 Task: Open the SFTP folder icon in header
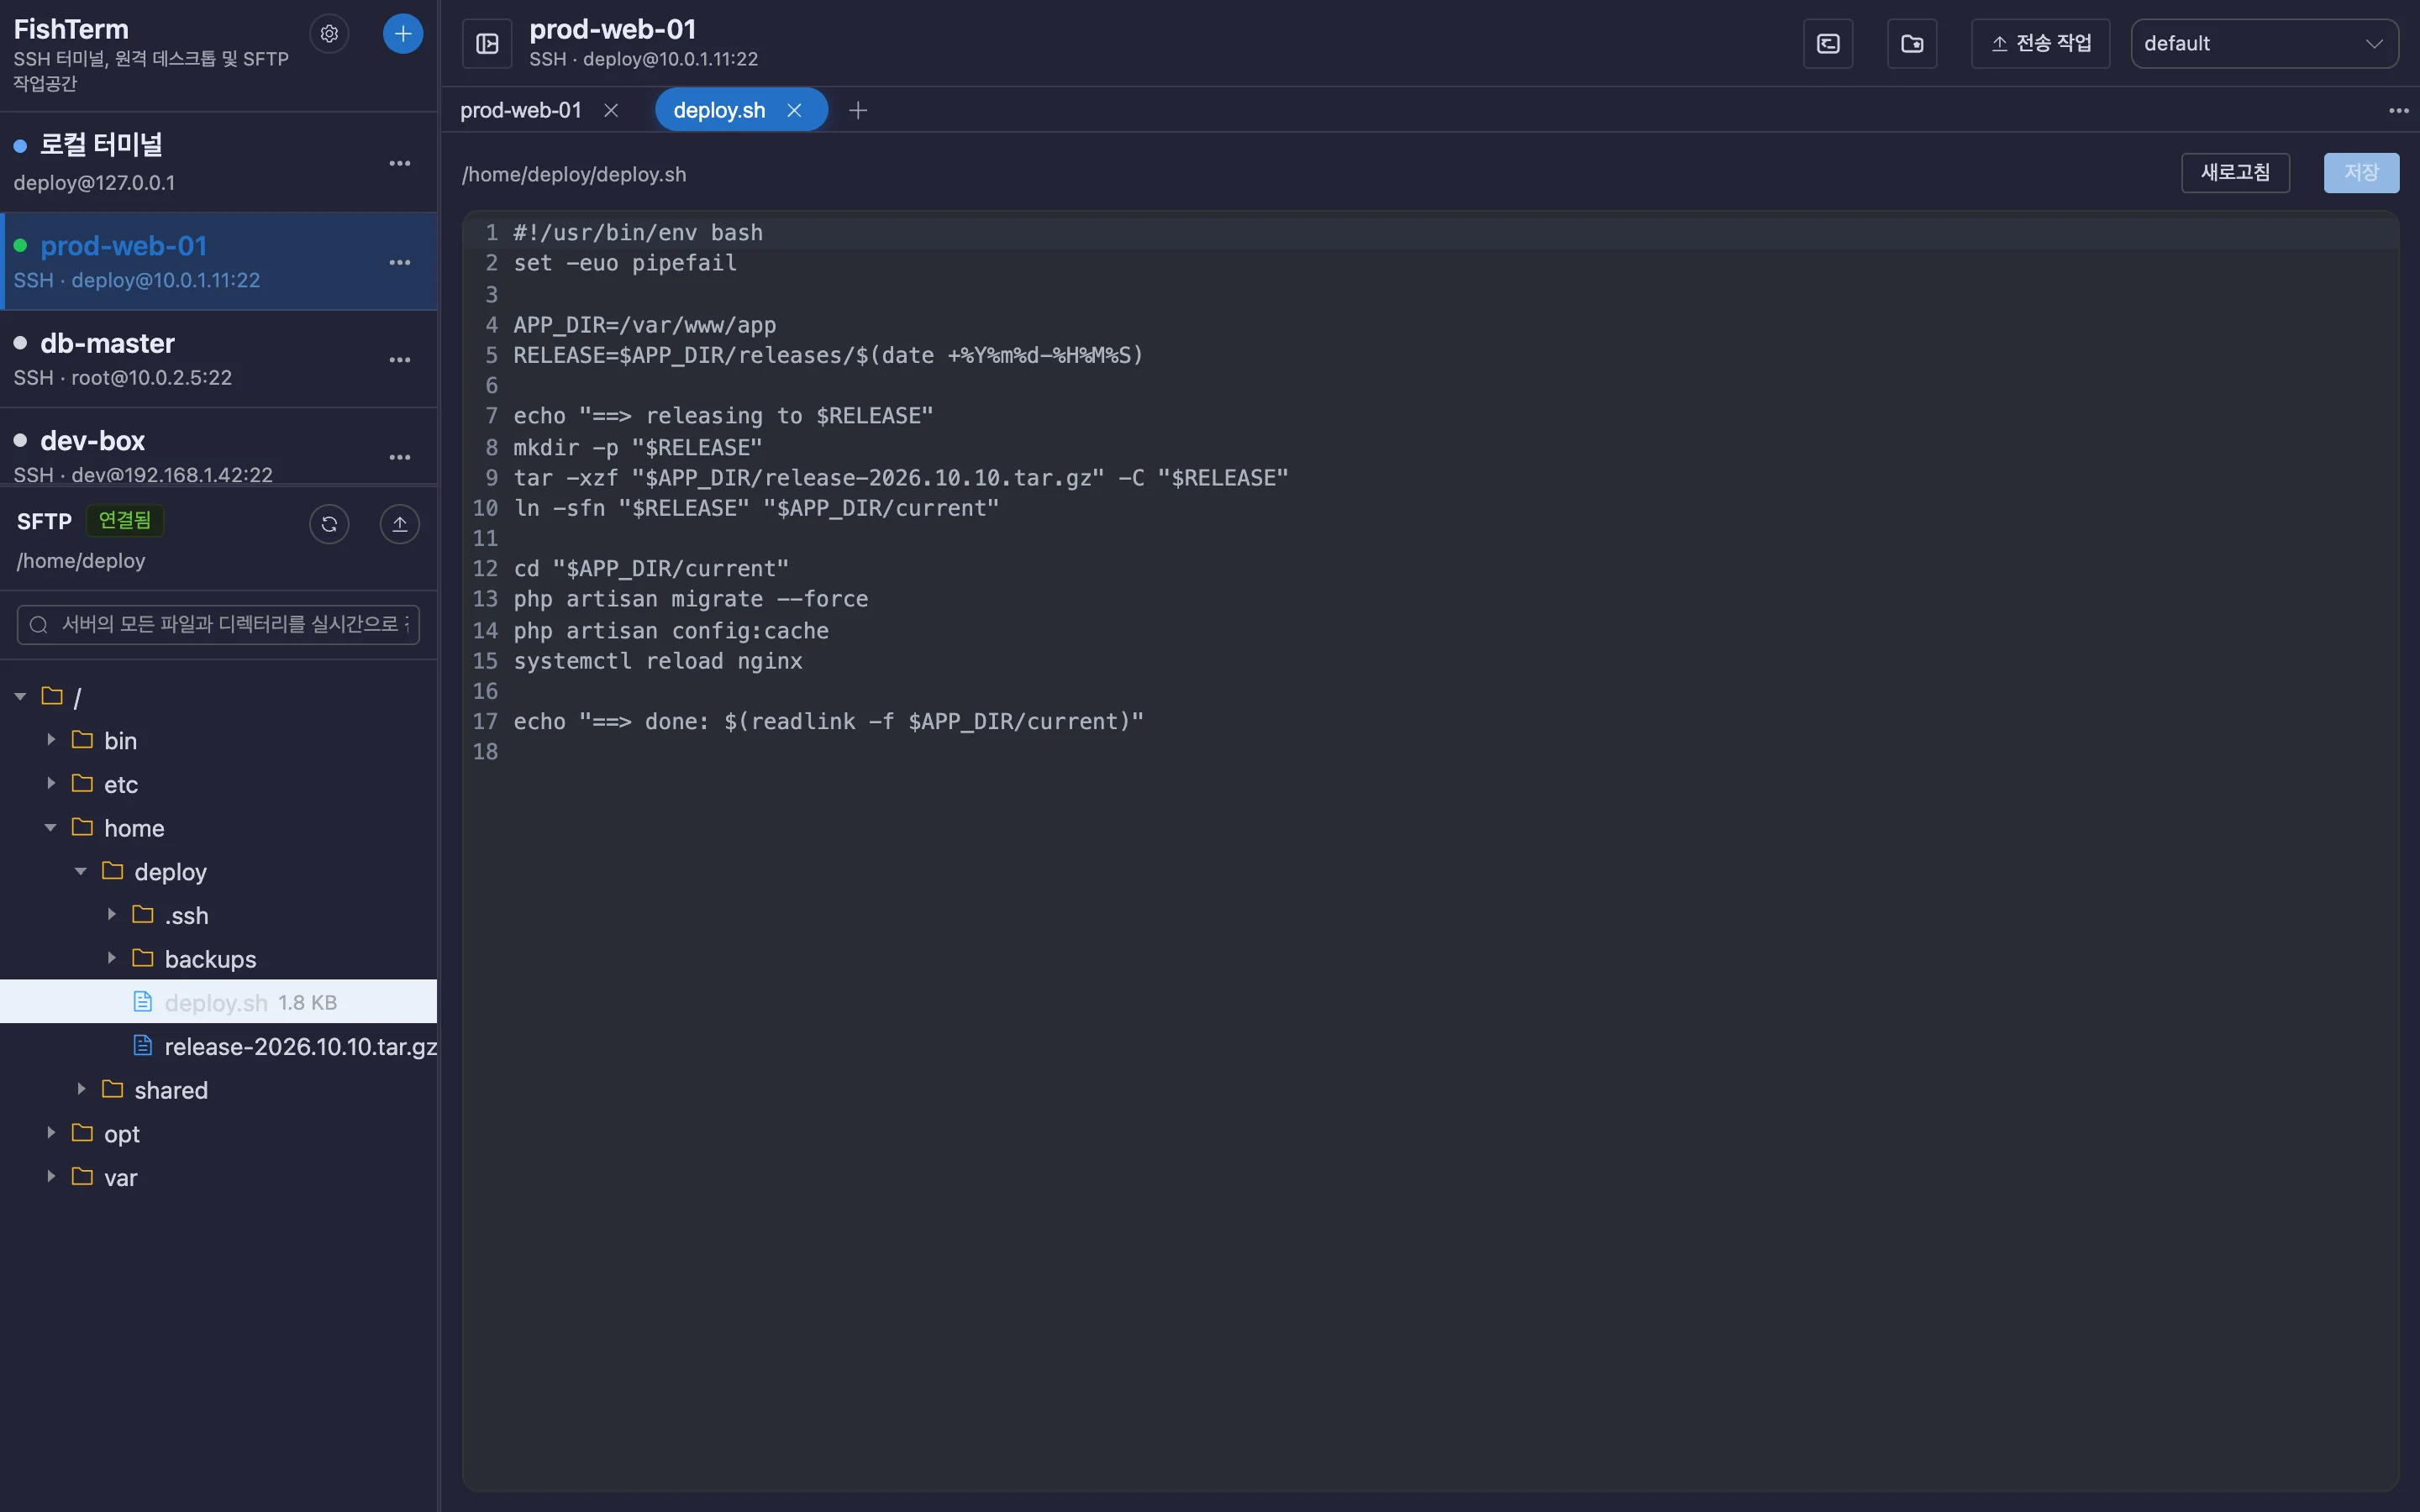click(1912, 44)
